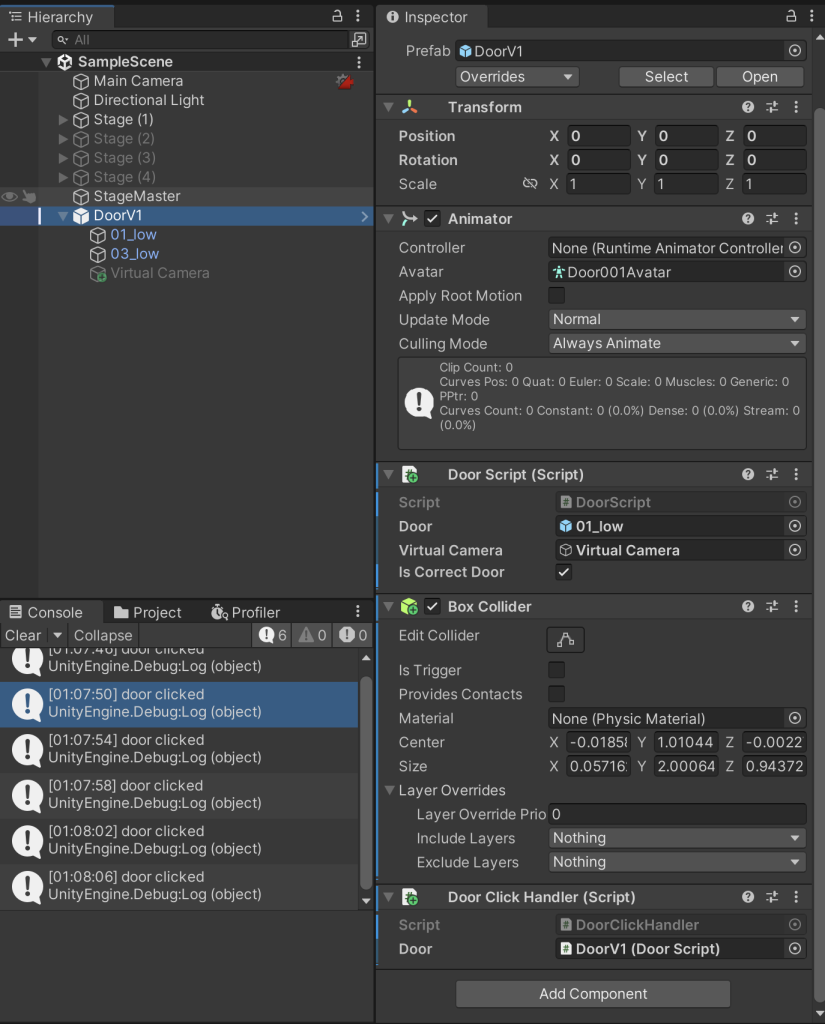Image resolution: width=825 pixels, height=1024 pixels.
Task: Open Box Collider preset icon
Action: pos(772,607)
